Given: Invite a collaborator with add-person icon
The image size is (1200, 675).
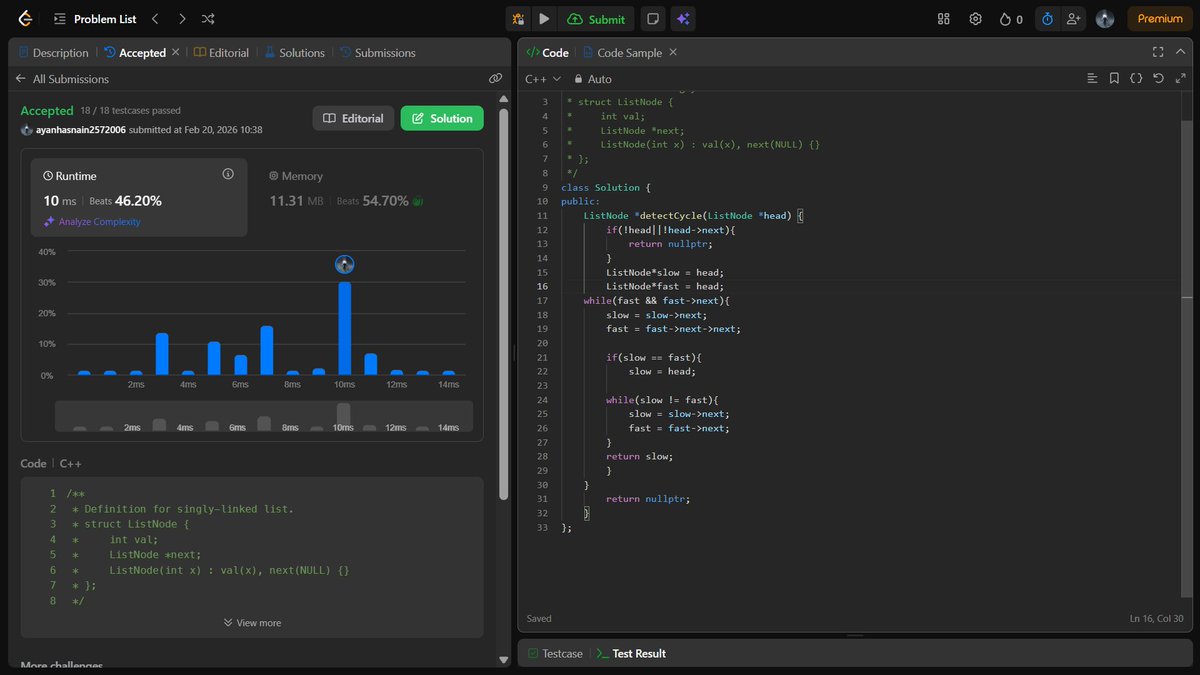Looking at the screenshot, I should coord(1074,19).
